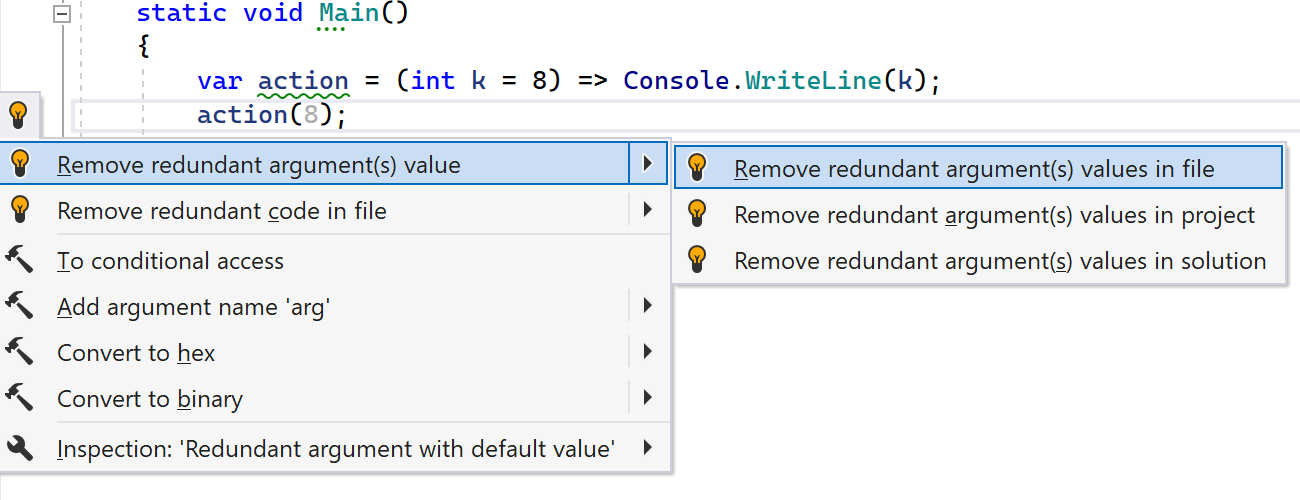Click the wrench icon beside the Inspection entry
This screenshot has height=500, width=1300.
pyautogui.click(x=19, y=448)
